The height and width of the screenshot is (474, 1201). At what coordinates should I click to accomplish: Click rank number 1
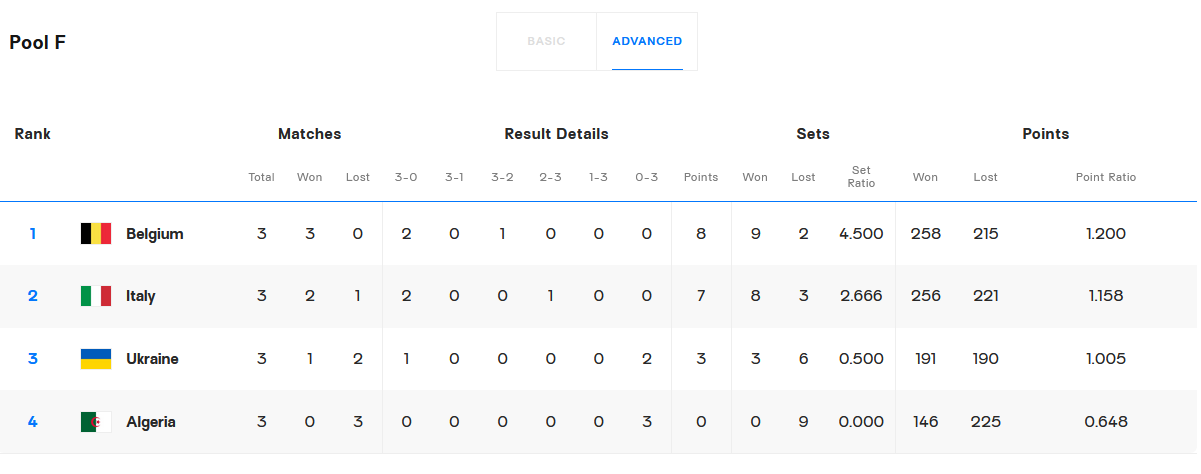33,234
